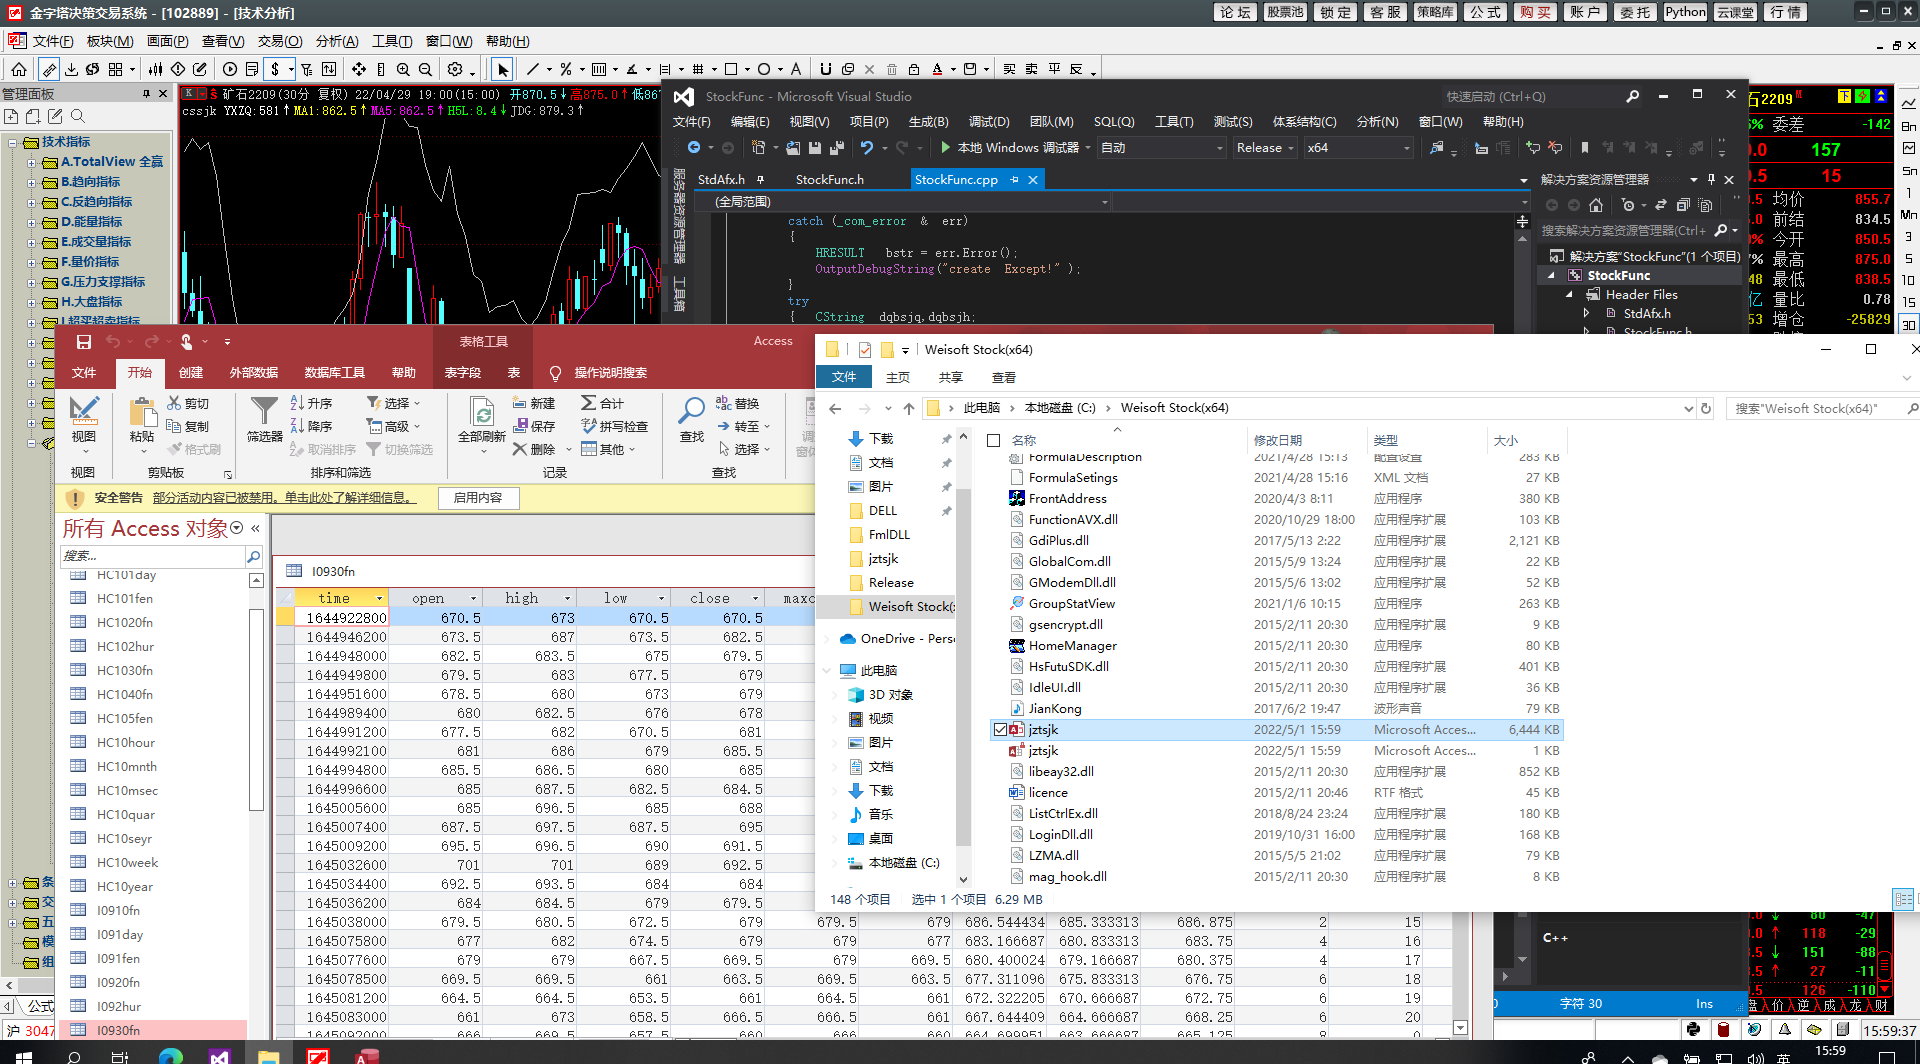The height and width of the screenshot is (1064, 1920).
Task: Click the zoom-out magnifier in trading toolbar
Action: tap(425, 69)
